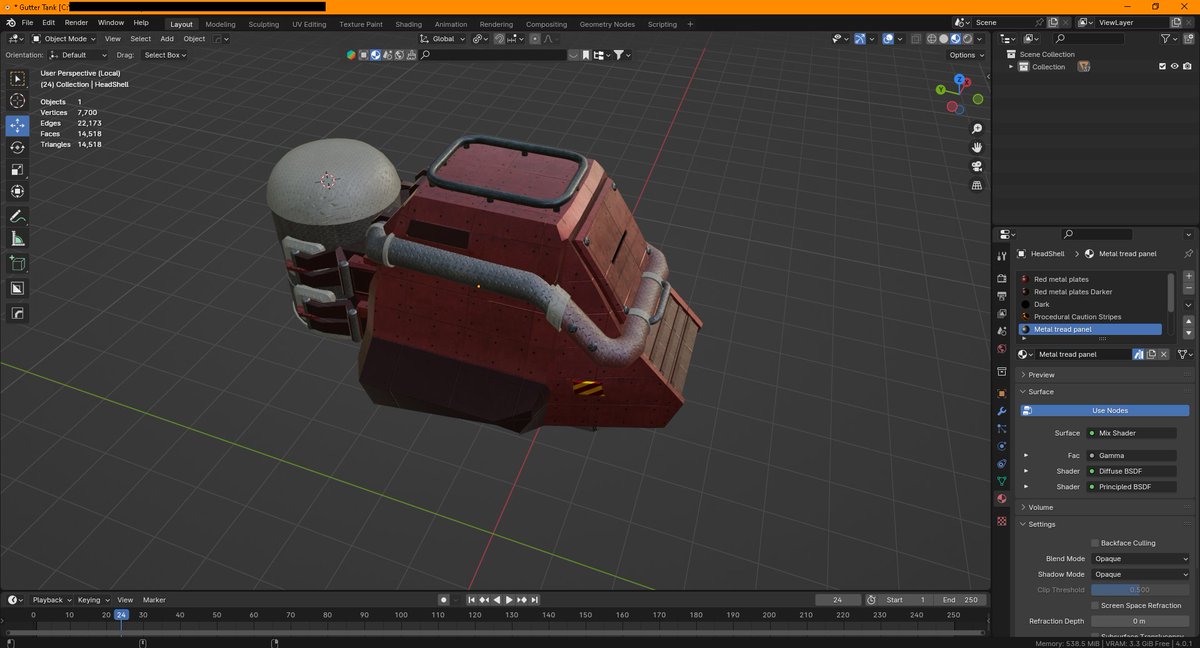Open the Render menu

[76, 23]
